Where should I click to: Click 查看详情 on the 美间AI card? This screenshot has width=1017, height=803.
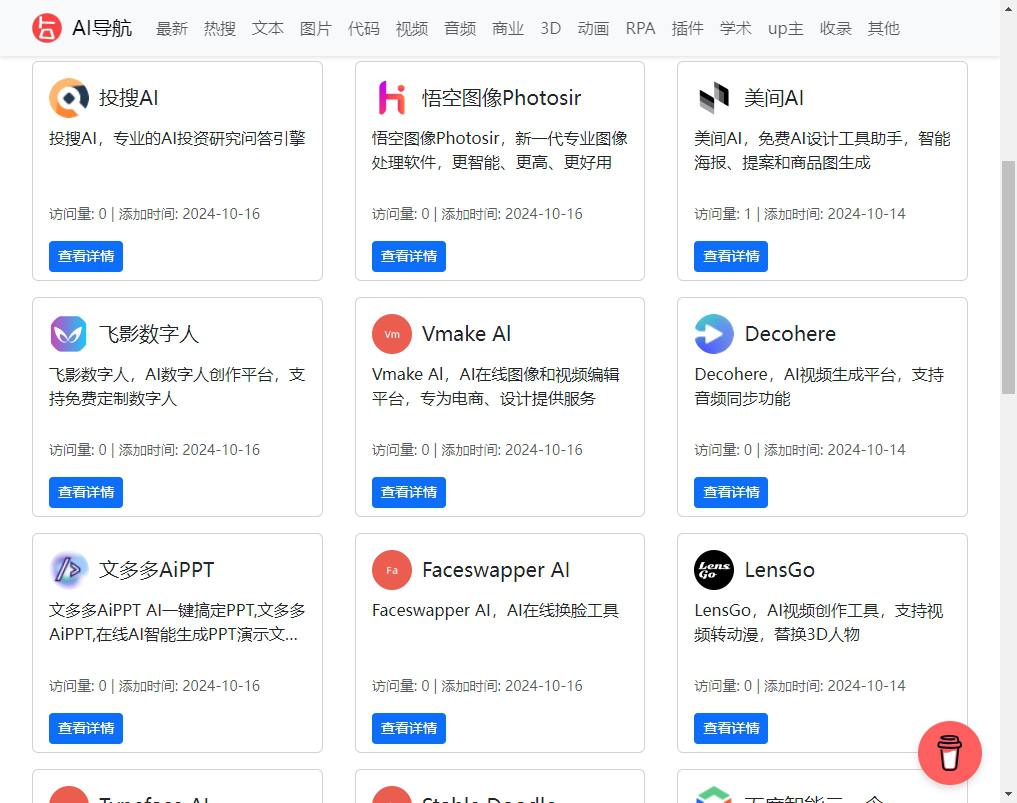point(731,256)
